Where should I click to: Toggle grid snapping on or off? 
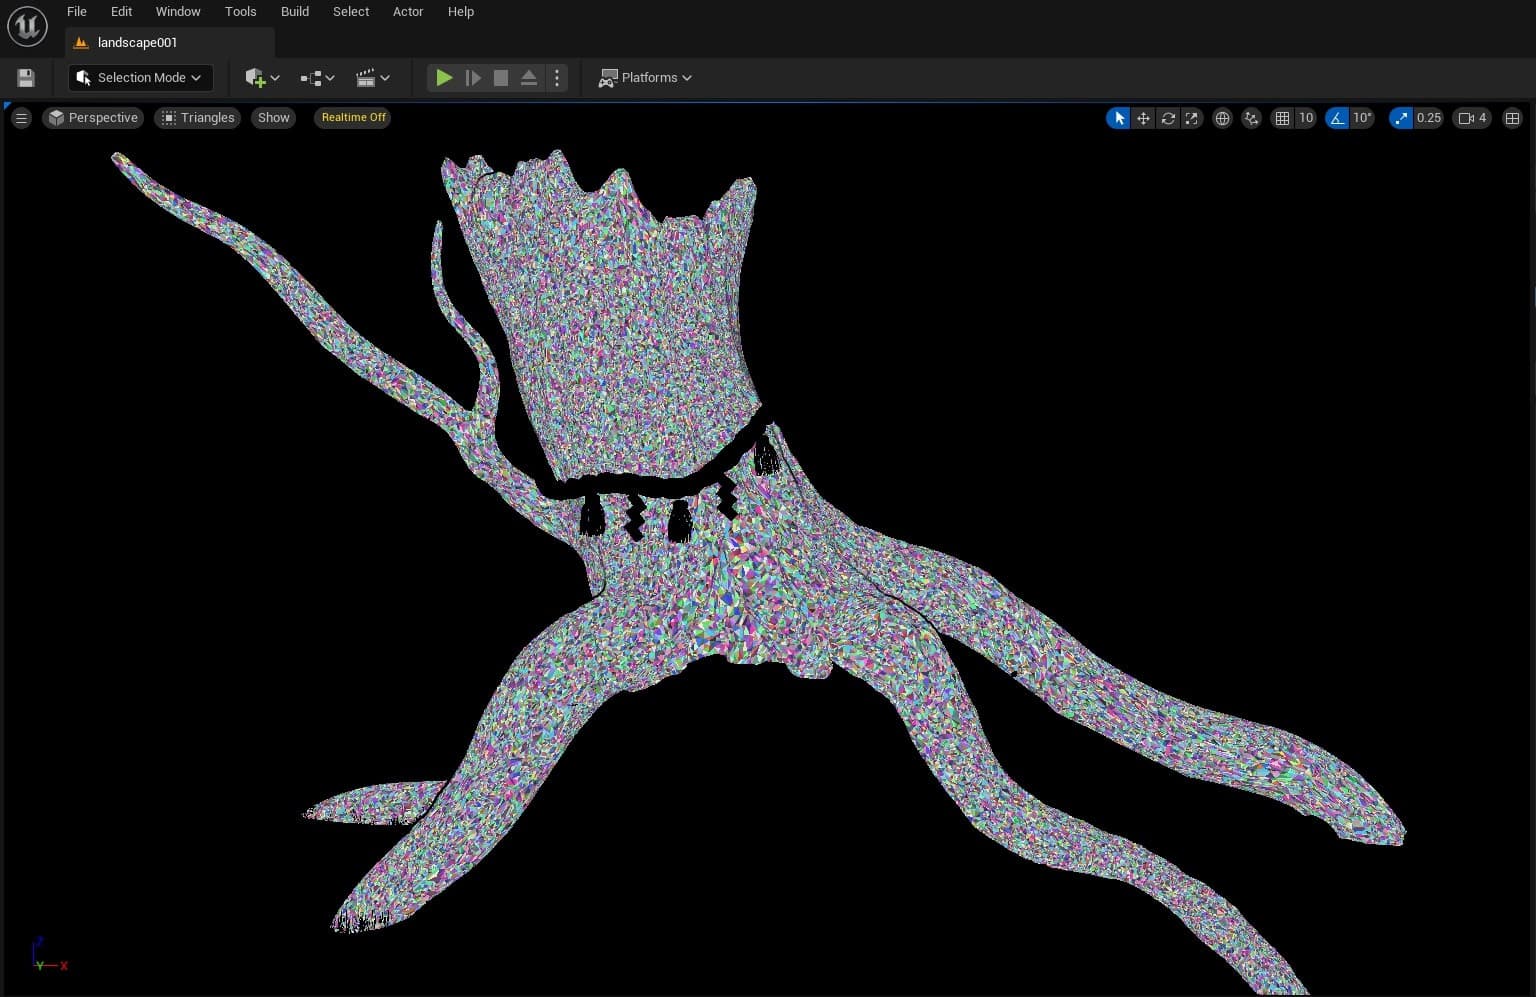[x=1282, y=118]
